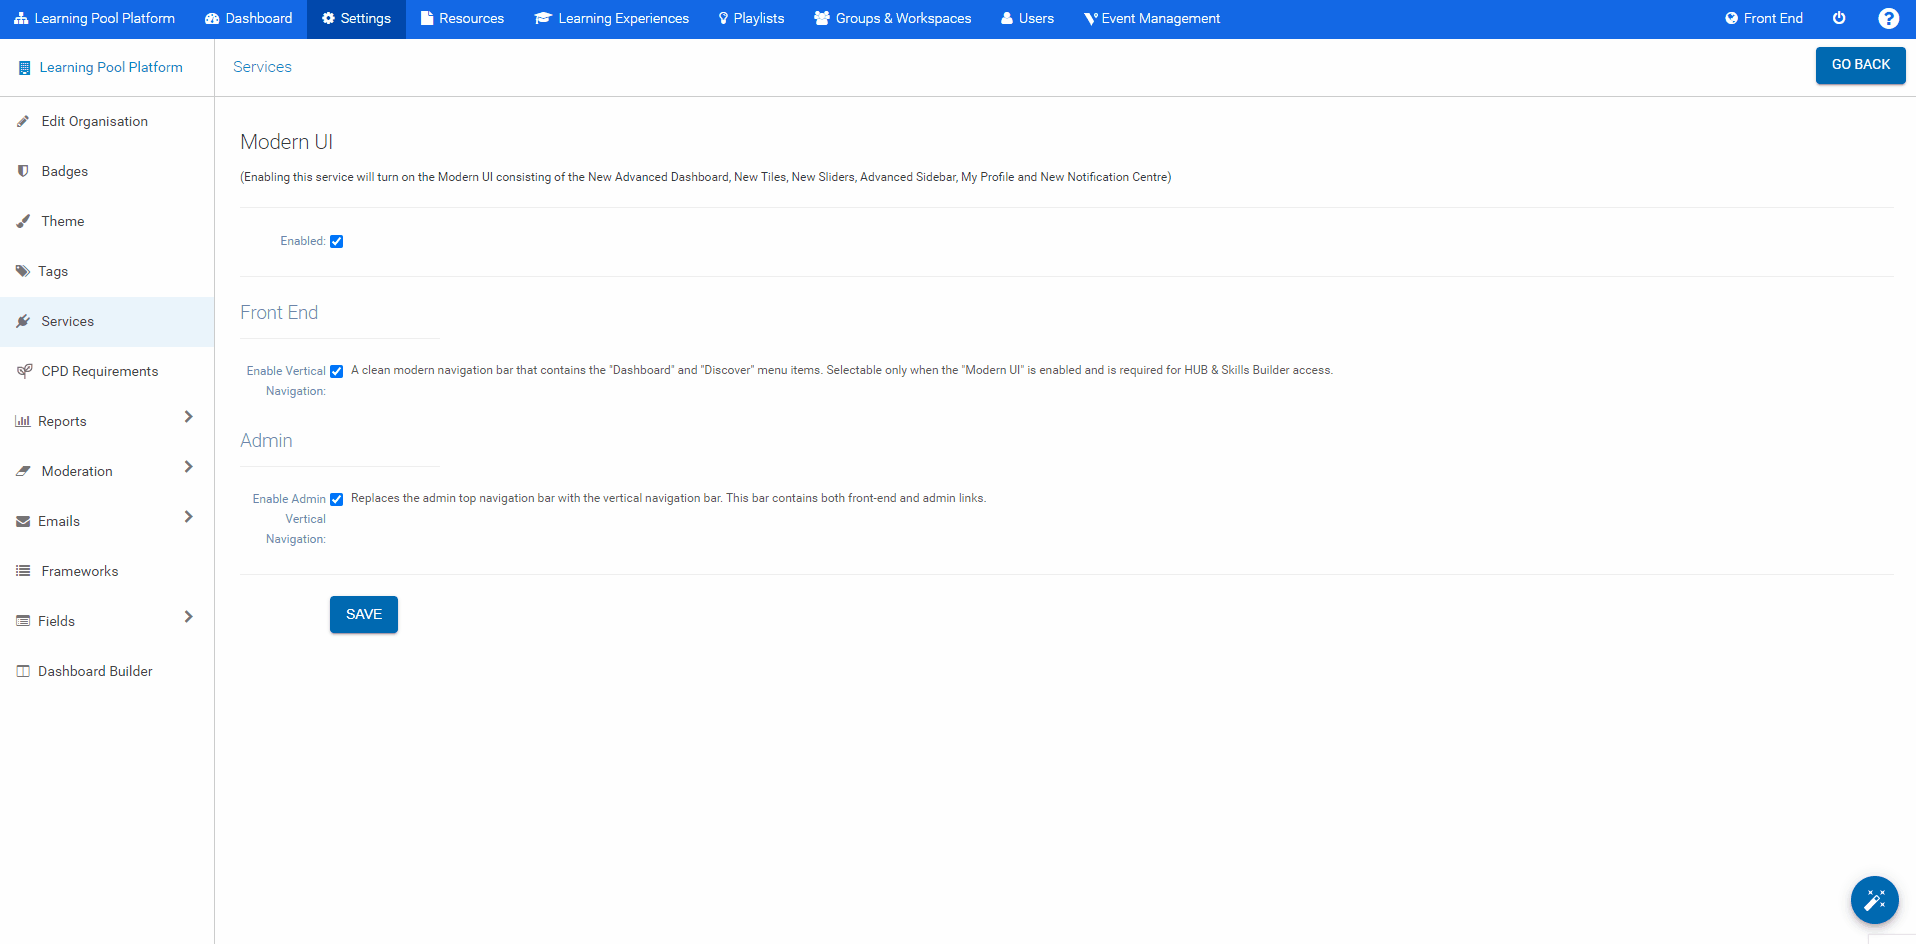Open the Learning Experiences menu
The image size is (1916, 944).
pyautogui.click(x=611, y=18)
